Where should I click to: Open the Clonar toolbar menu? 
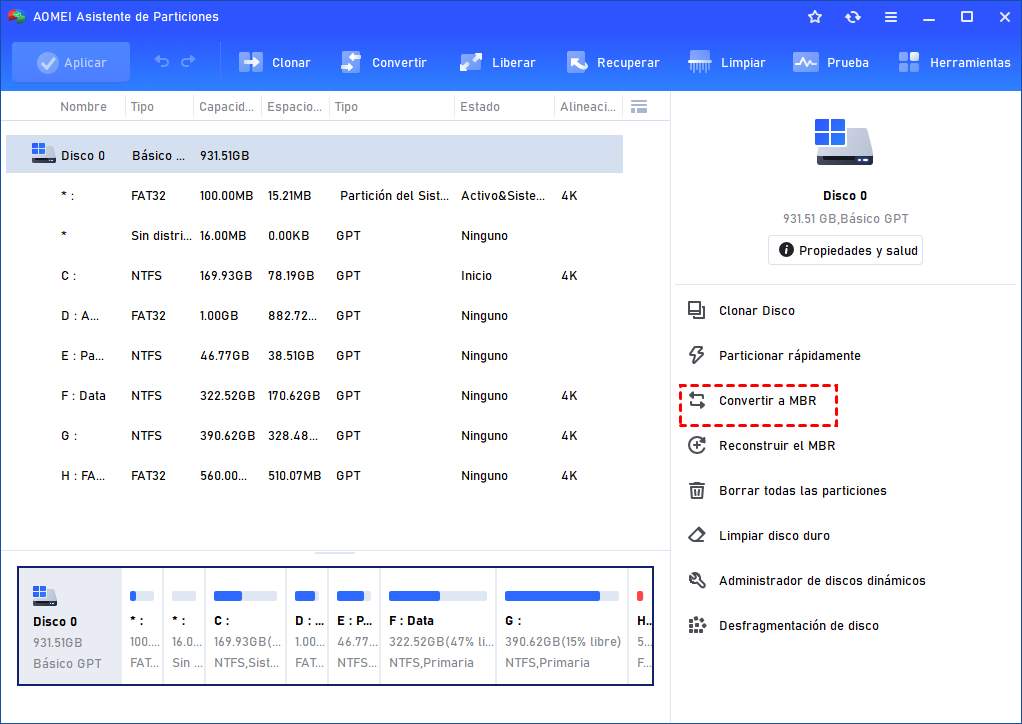click(275, 63)
